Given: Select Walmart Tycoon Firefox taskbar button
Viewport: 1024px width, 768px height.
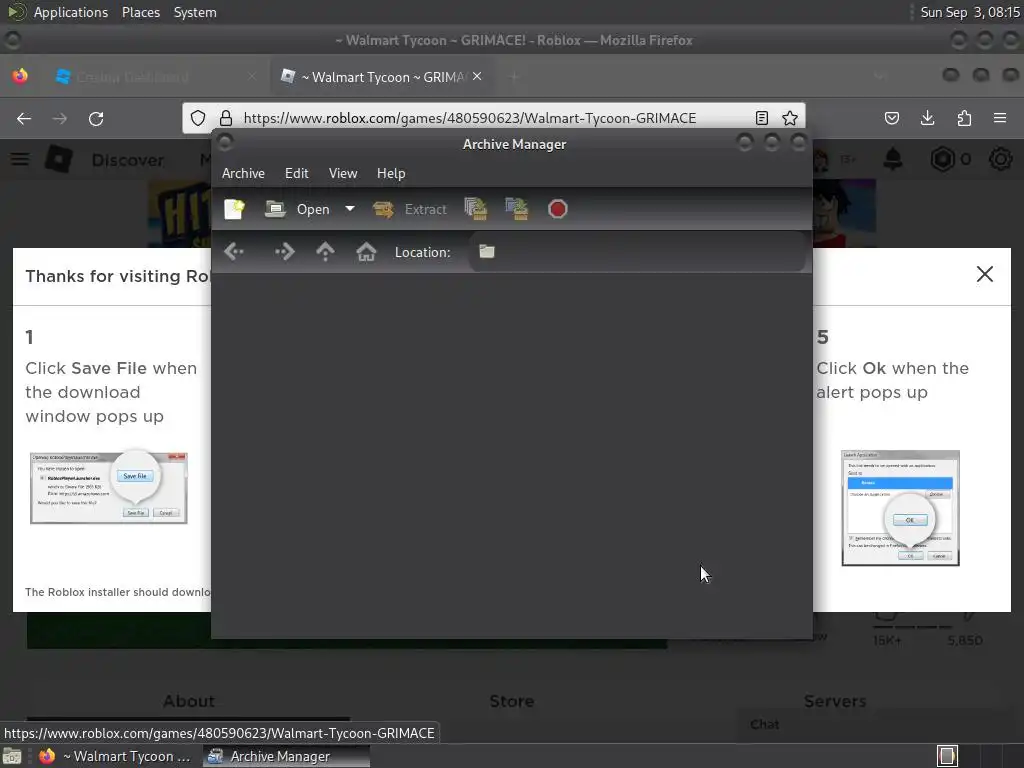Looking at the screenshot, I should click(x=115, y=756).
